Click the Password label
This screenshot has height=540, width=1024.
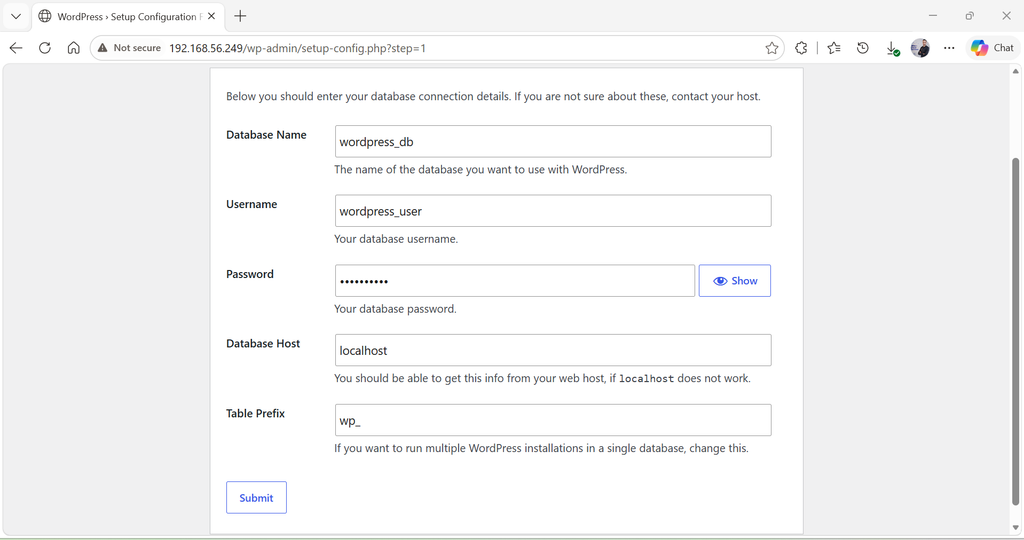tap(249, 274)
